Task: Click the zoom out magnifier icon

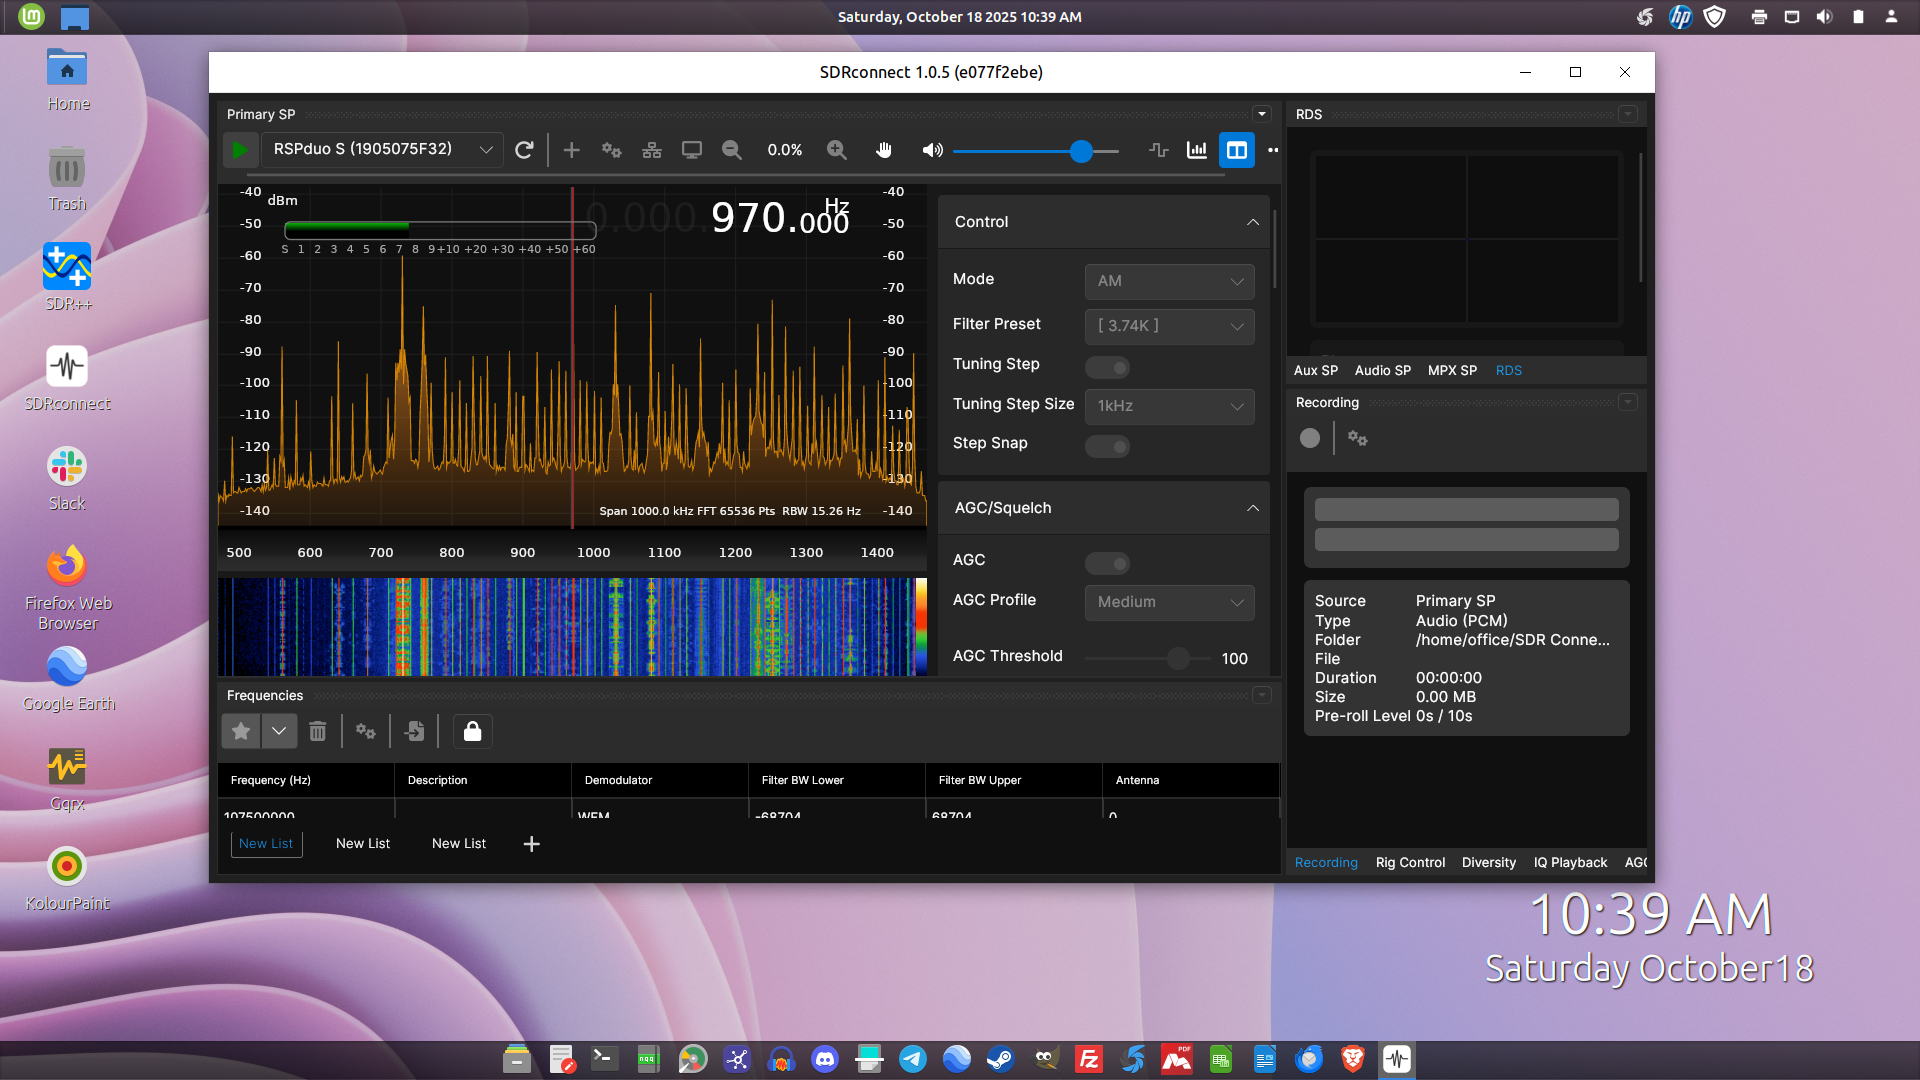Action: [x=732, y=150]
